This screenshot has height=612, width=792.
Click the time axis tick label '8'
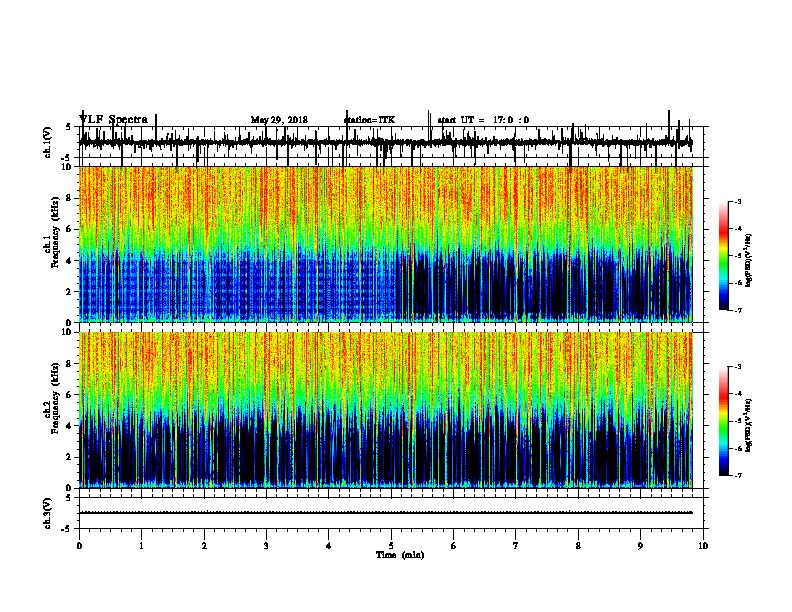pyautogui.click(x=578, y=545)
